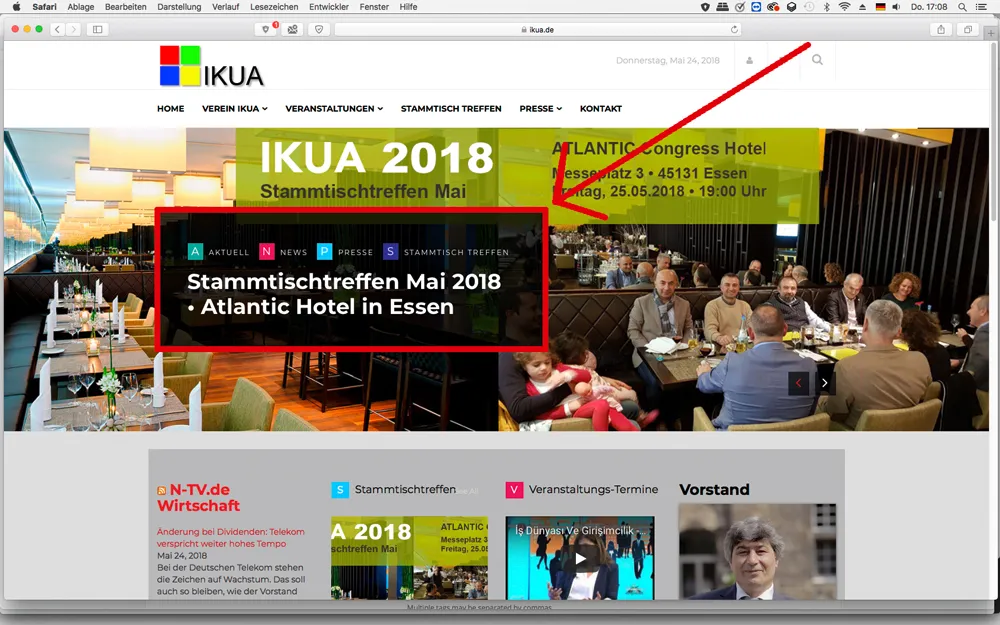1000x625 pixels.
Task: Open the IKUA 2018 Stammtischtreffen thumbnail
Action: pos(409,557)
